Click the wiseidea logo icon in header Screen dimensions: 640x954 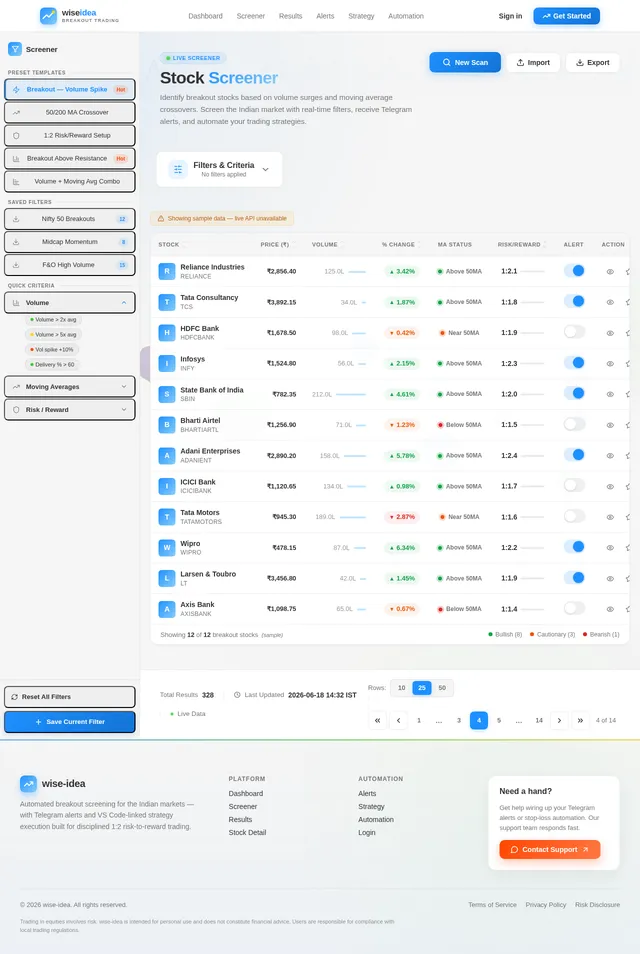(48, 16)
